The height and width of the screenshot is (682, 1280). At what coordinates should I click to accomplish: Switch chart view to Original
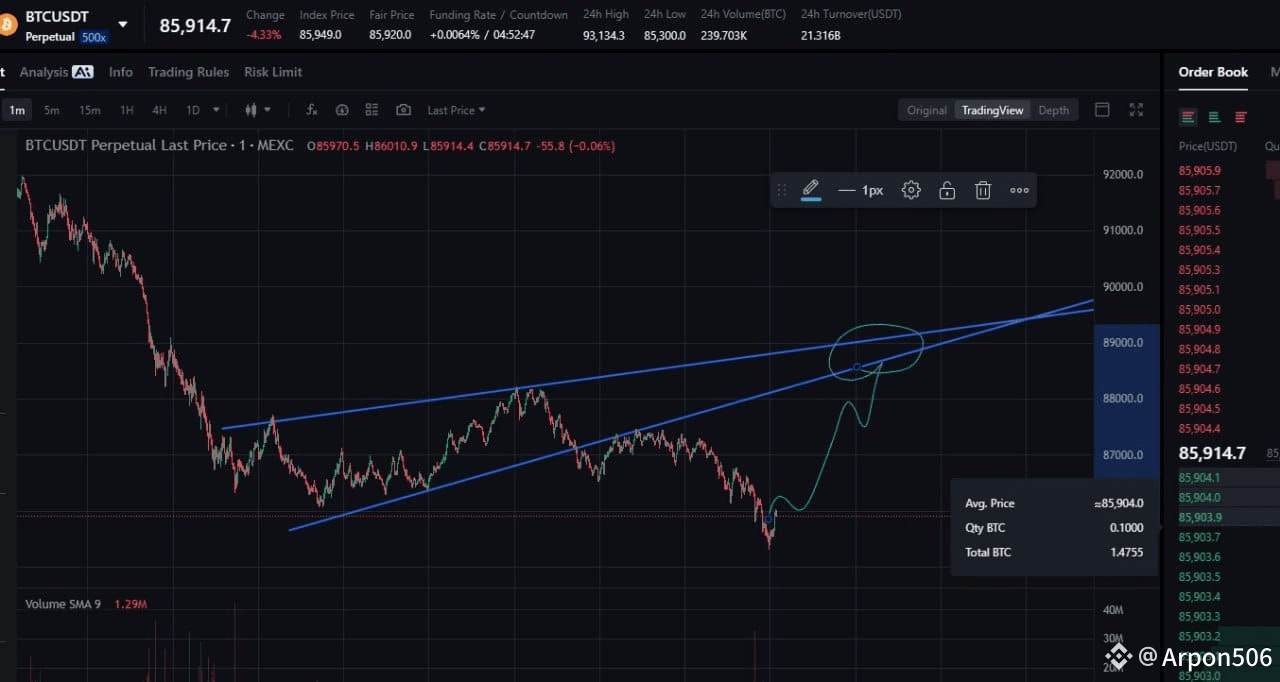point(927,110)
